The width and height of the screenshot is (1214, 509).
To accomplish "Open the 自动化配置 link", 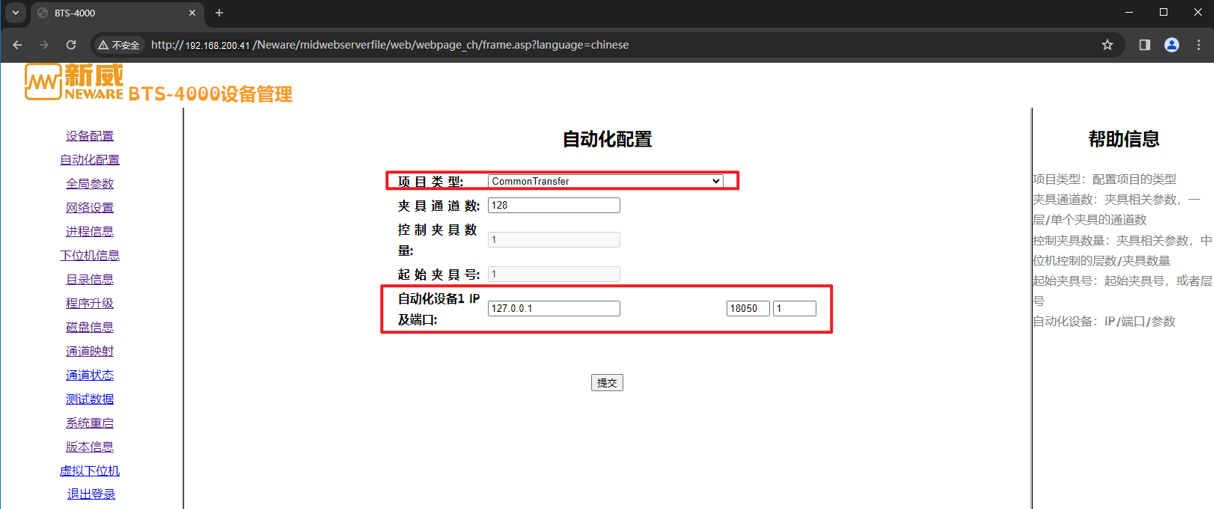I will click(90, 160).
